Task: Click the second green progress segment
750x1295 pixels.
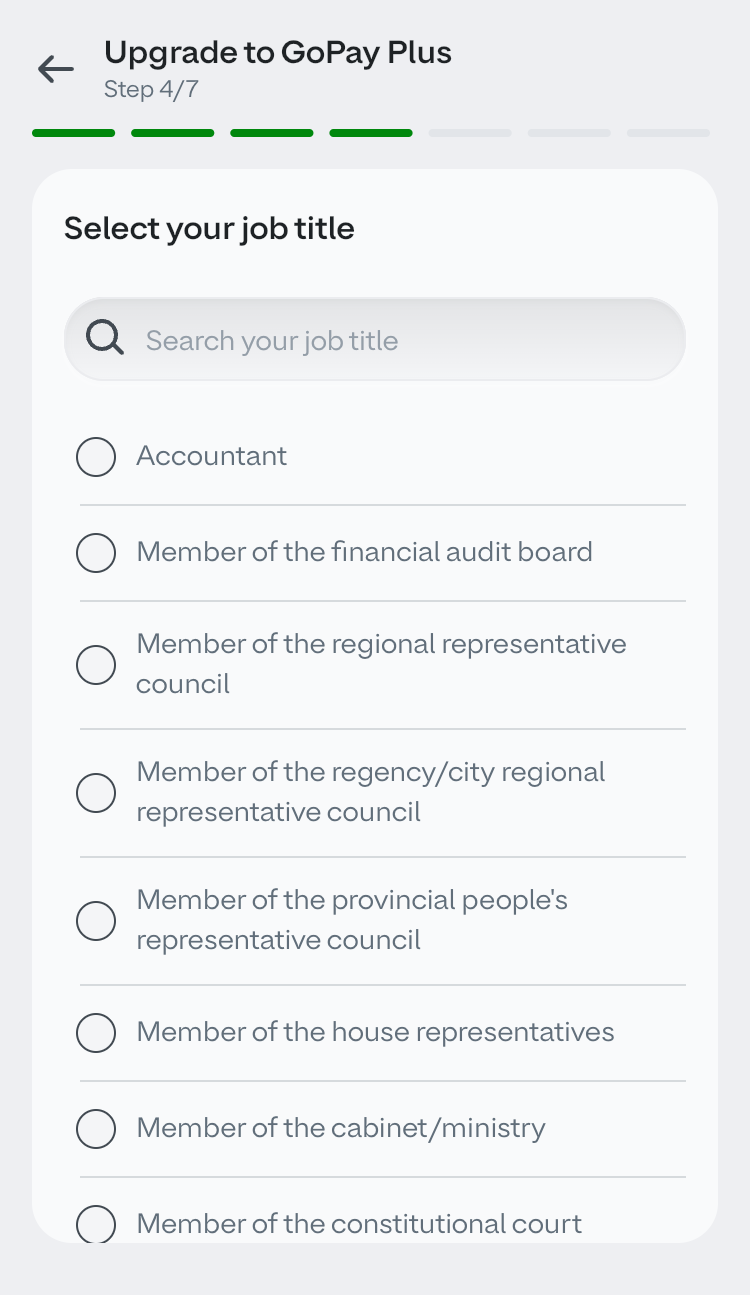Action: pos(172,133)
